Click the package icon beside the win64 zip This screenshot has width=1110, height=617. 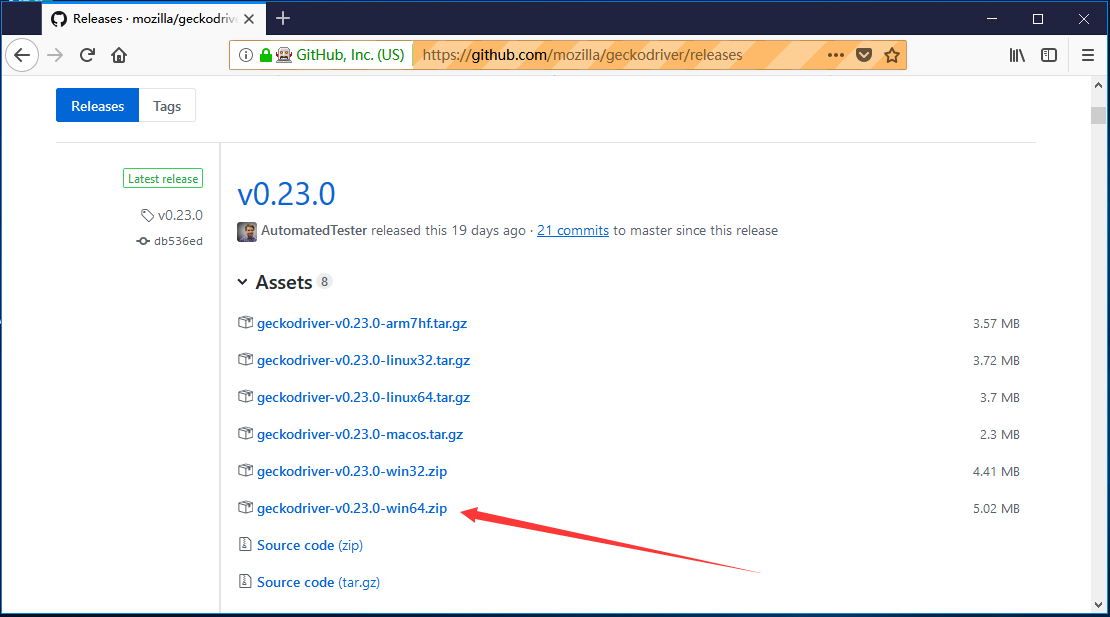coord(245,507)
